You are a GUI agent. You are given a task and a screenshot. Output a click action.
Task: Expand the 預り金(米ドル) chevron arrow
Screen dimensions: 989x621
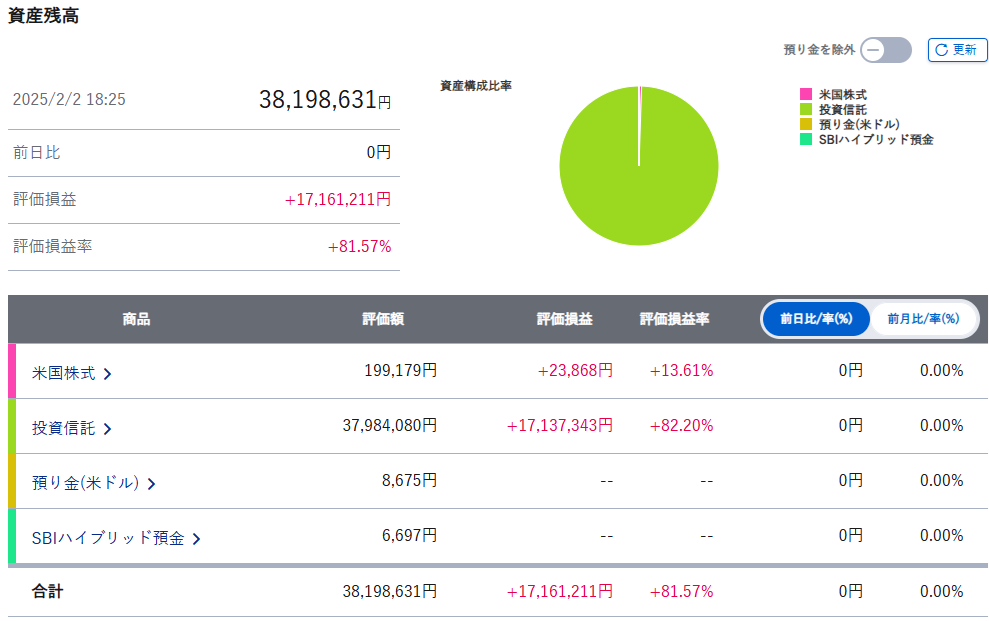[151, 484]
